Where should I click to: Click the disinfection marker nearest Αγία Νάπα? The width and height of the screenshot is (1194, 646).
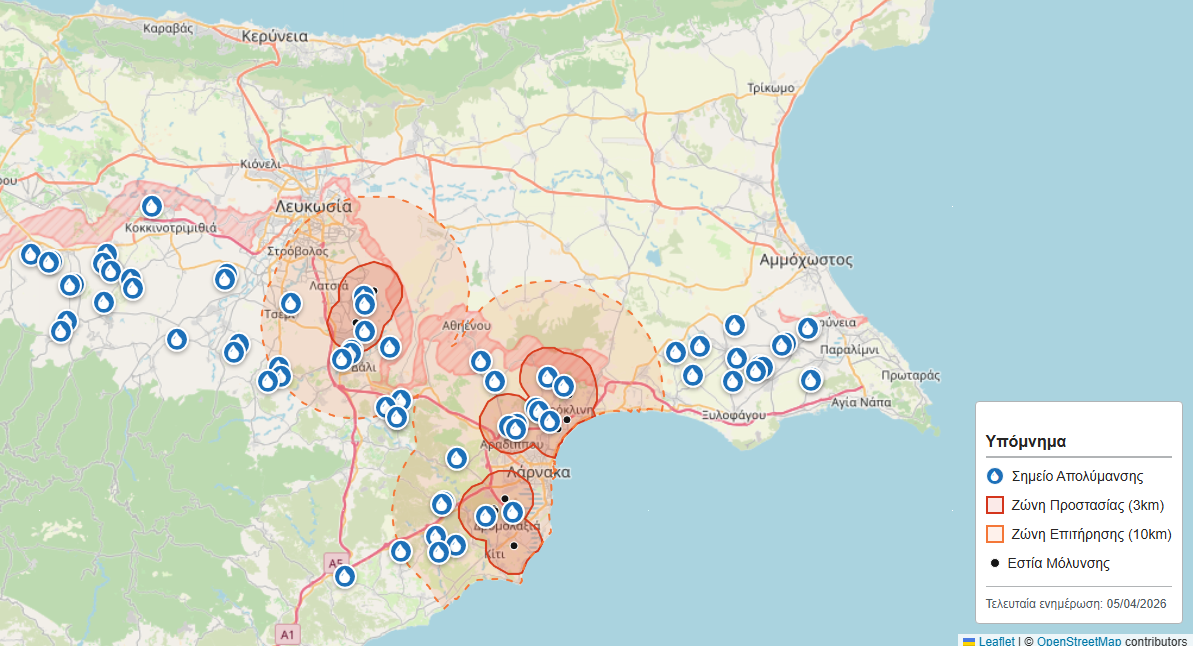tap(811, 380)
